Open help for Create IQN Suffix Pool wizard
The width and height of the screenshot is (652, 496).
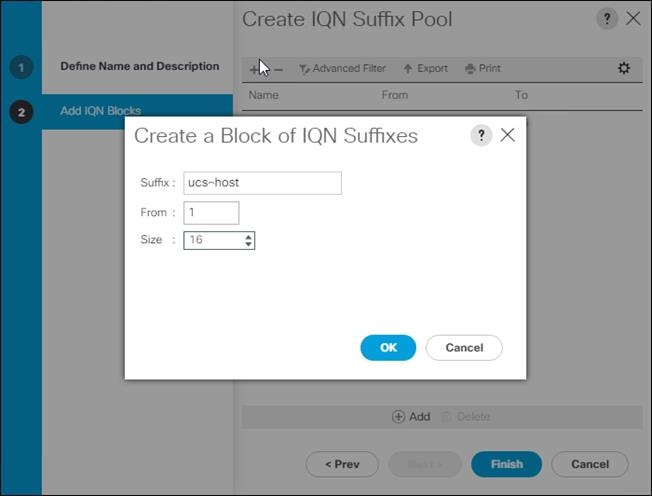607,18
